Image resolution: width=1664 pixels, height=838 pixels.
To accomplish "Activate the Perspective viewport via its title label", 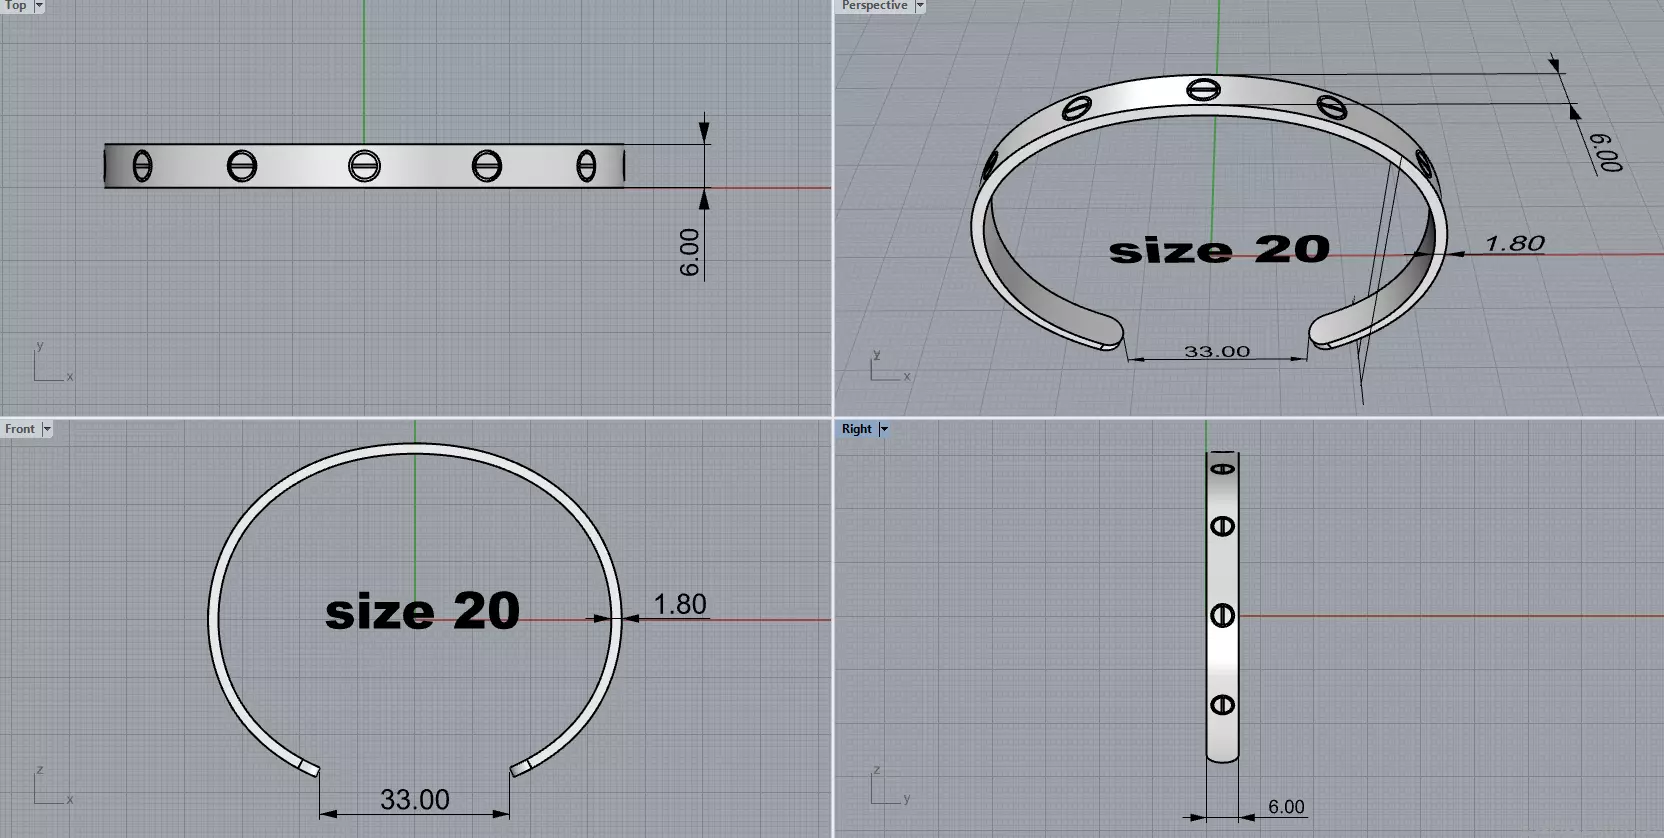I will click(875, 6).
